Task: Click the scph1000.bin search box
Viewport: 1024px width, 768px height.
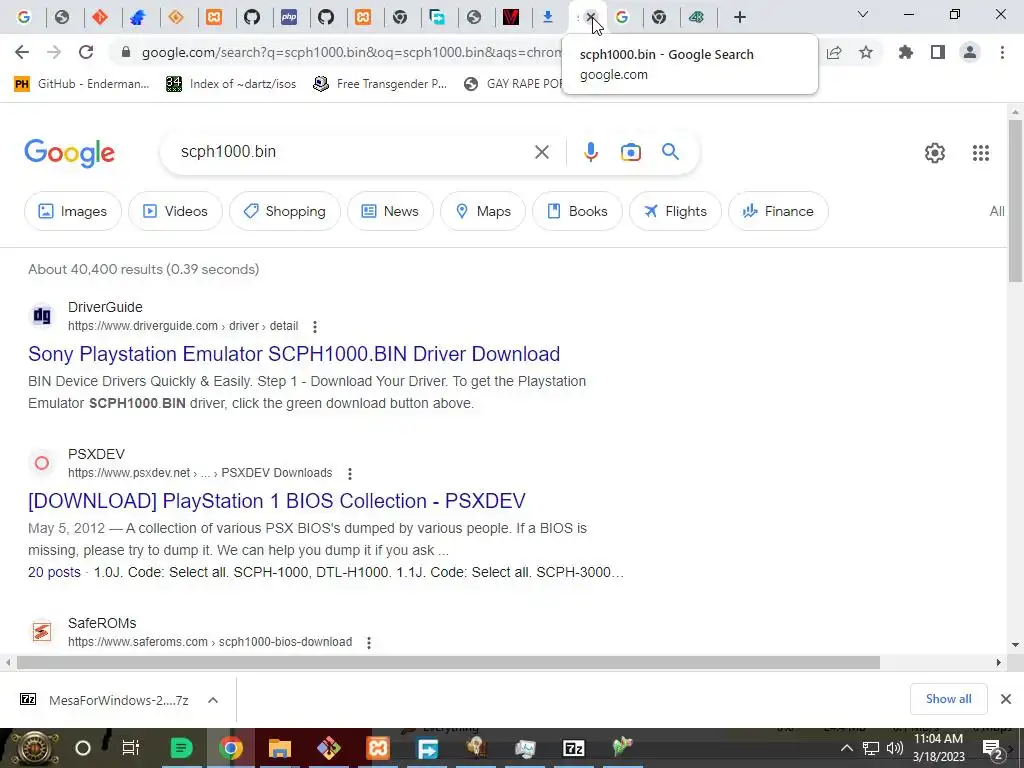Action: [353, 152]
